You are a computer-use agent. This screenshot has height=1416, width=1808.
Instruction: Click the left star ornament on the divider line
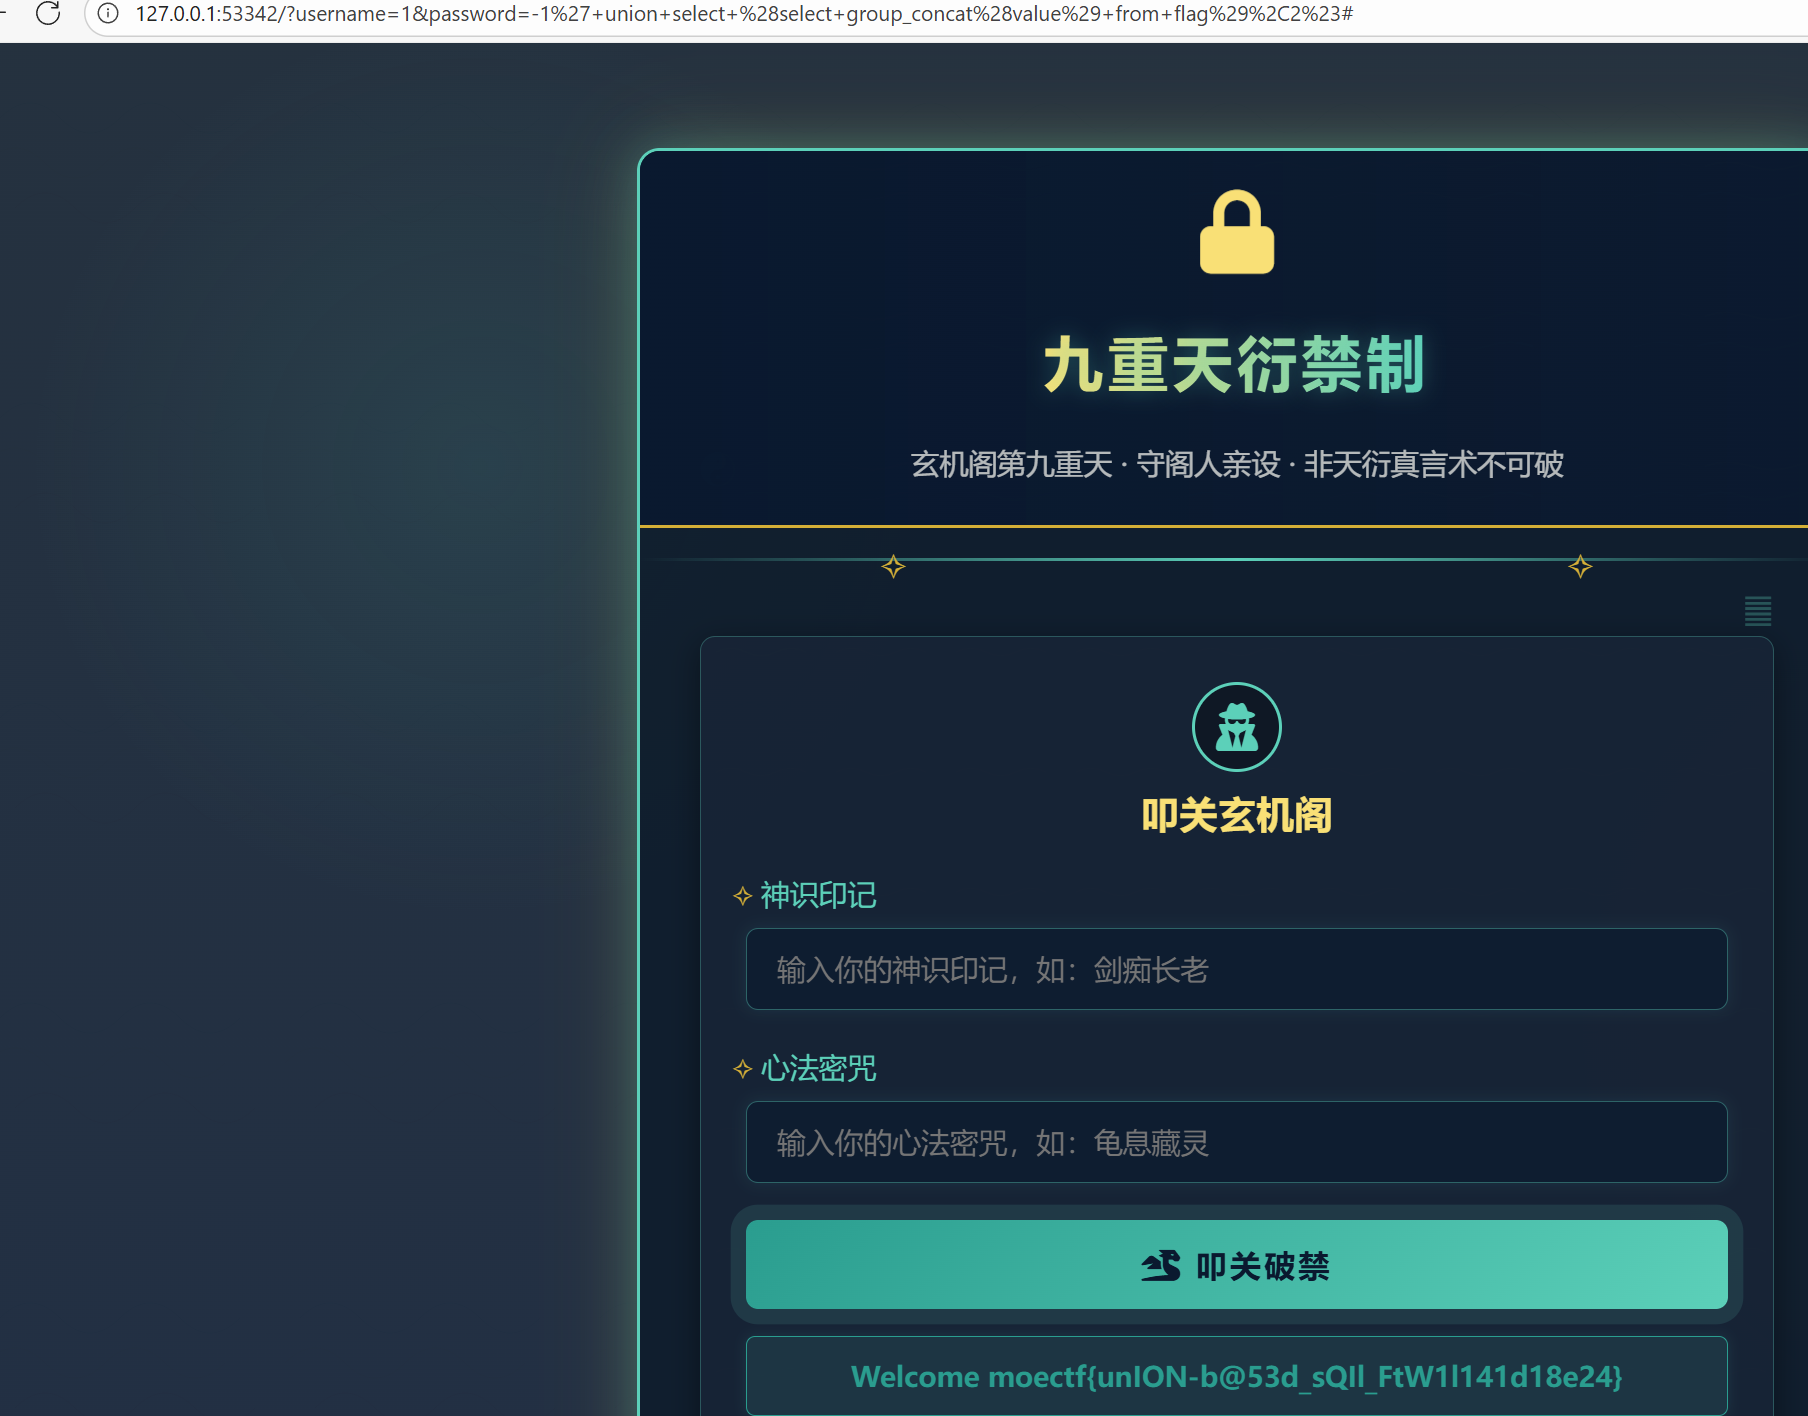[892, 566]
